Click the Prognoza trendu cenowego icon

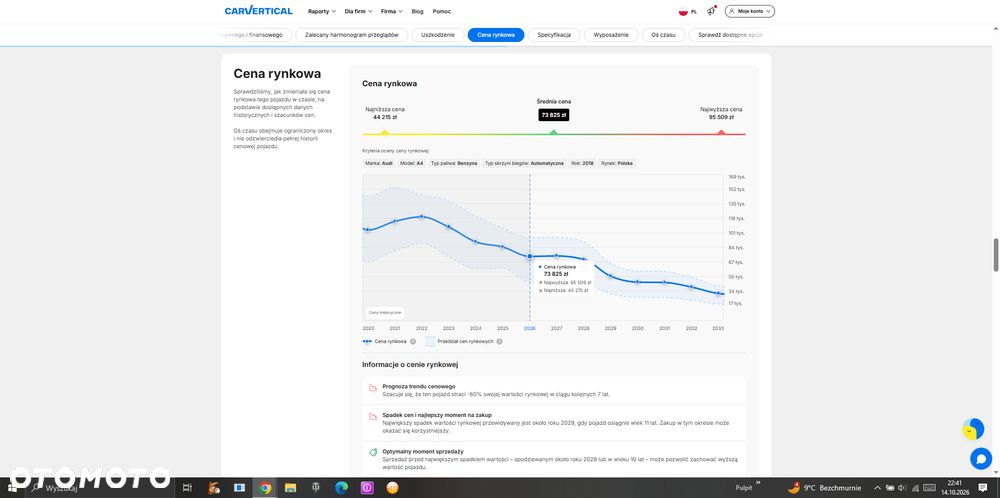[373, 388]
